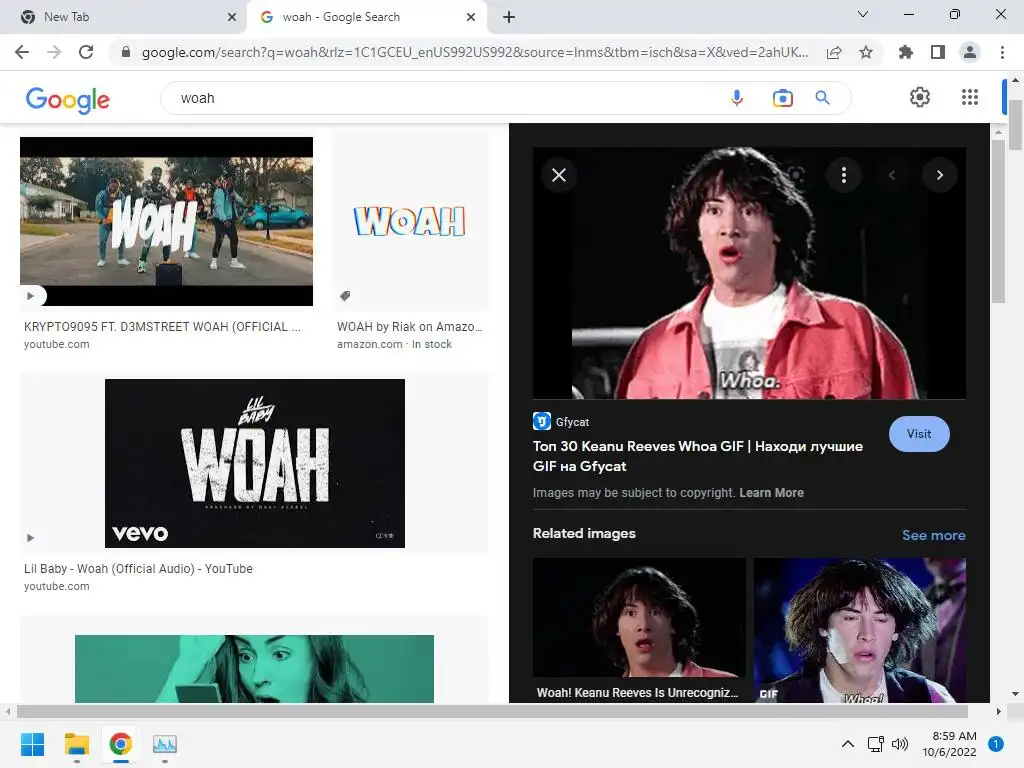Open the Learn More copyright link
Image resolution: width=1024 pixels, height=768 pixels.
(771, 492)
